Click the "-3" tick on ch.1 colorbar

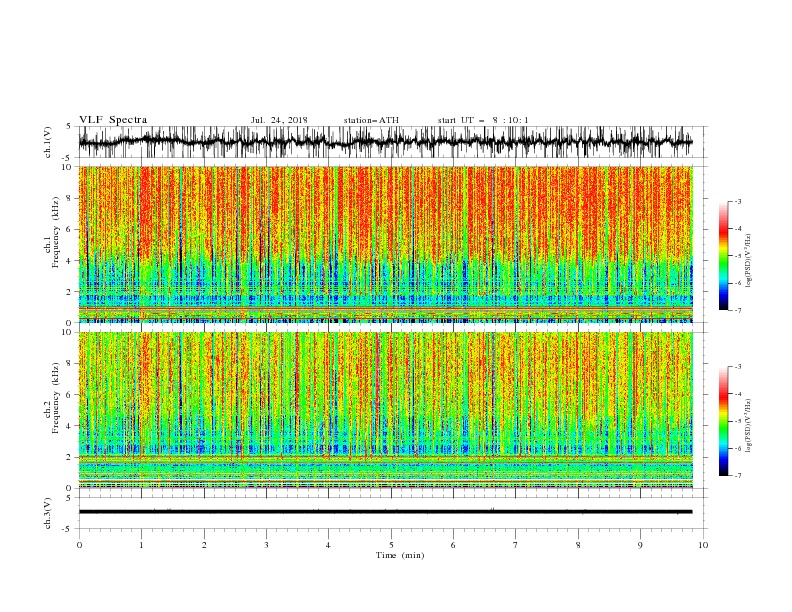737,201
